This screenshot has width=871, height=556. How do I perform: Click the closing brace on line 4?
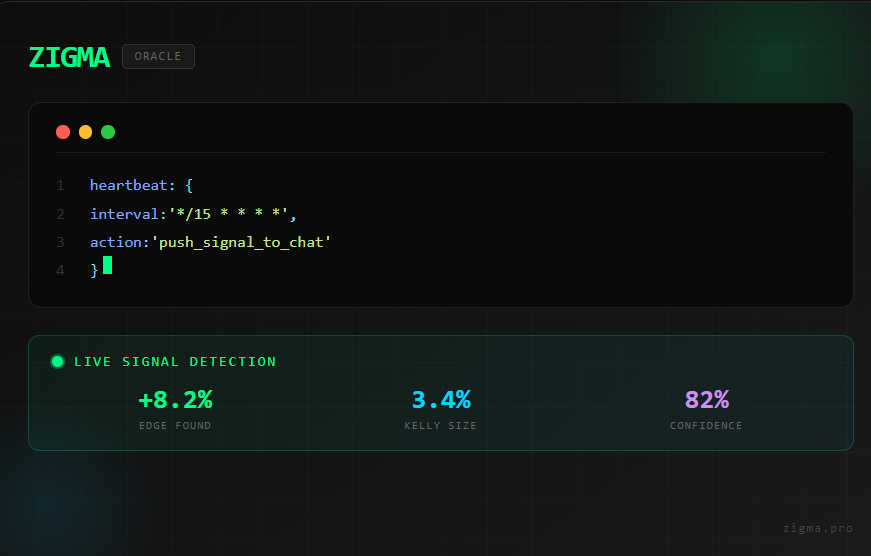tap(94, 271)
